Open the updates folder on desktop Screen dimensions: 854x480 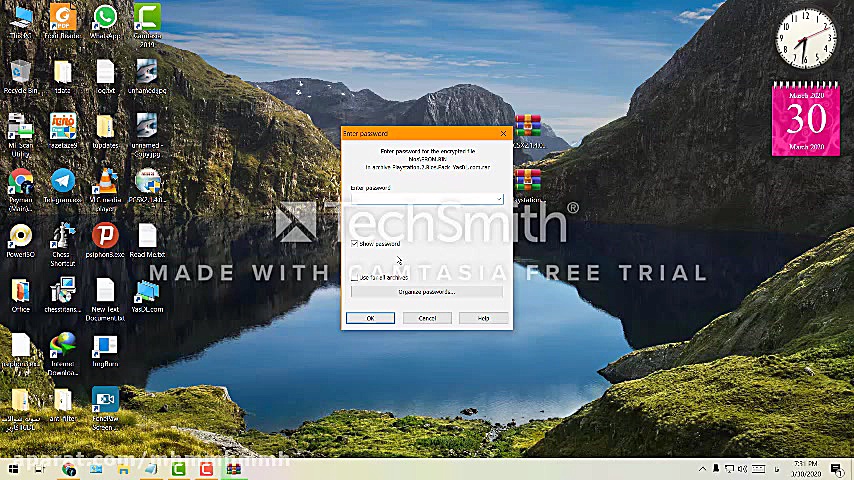[x=105, y=131]
